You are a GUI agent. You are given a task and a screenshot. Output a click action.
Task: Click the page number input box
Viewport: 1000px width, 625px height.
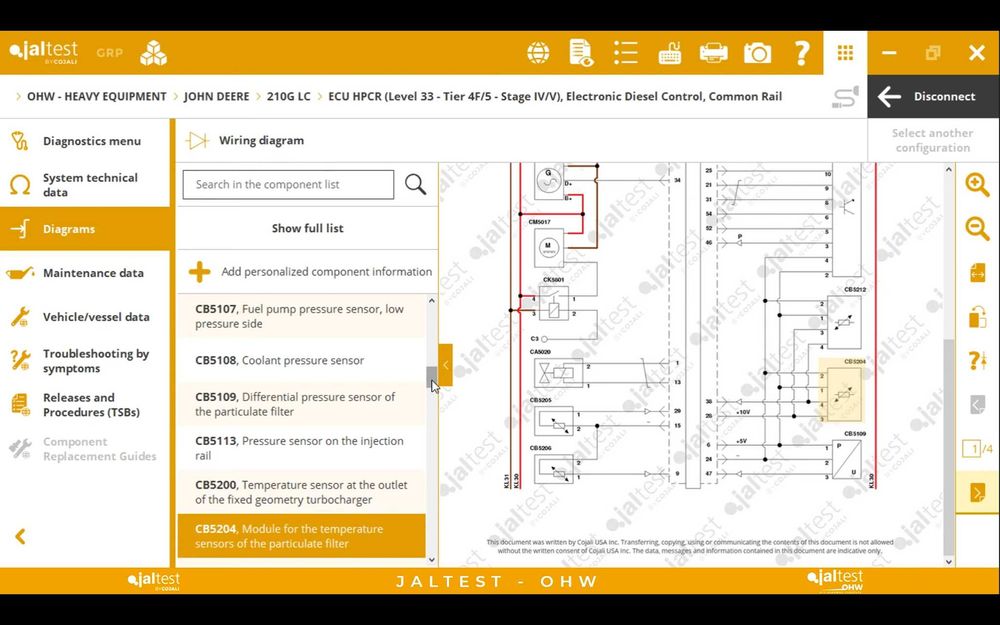[973, 449]
